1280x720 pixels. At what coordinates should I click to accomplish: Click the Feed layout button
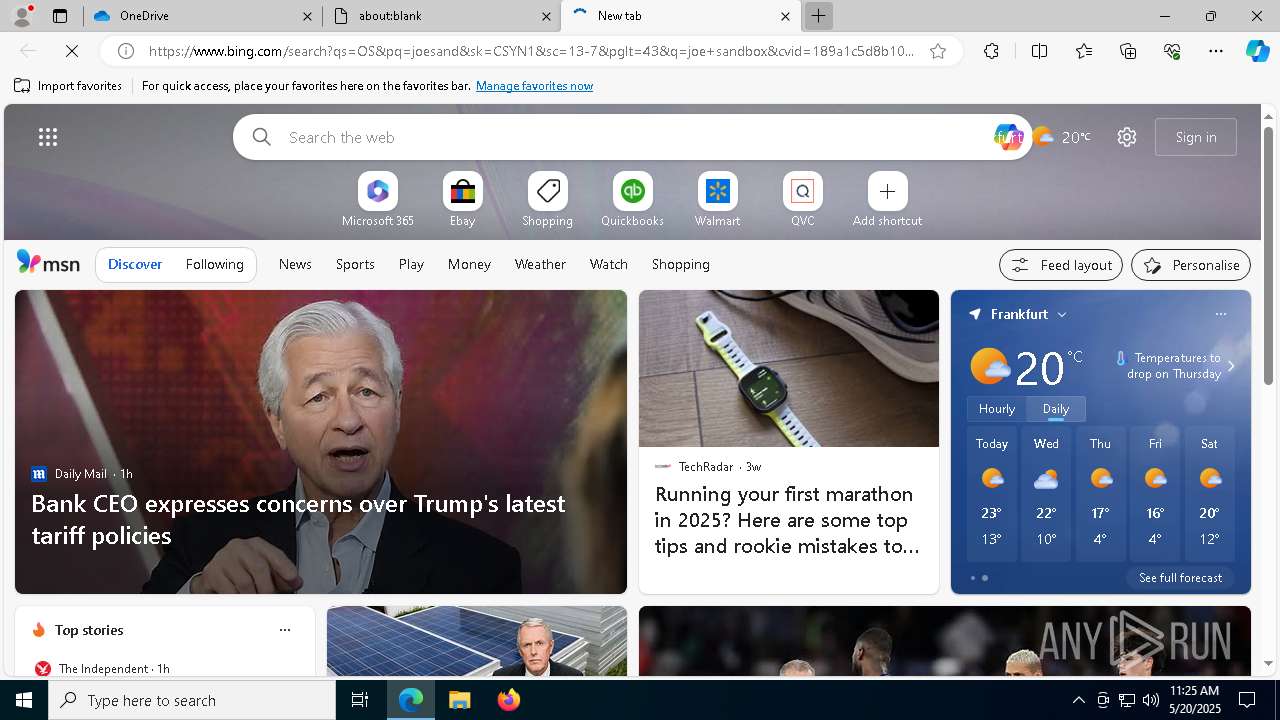1061,265
